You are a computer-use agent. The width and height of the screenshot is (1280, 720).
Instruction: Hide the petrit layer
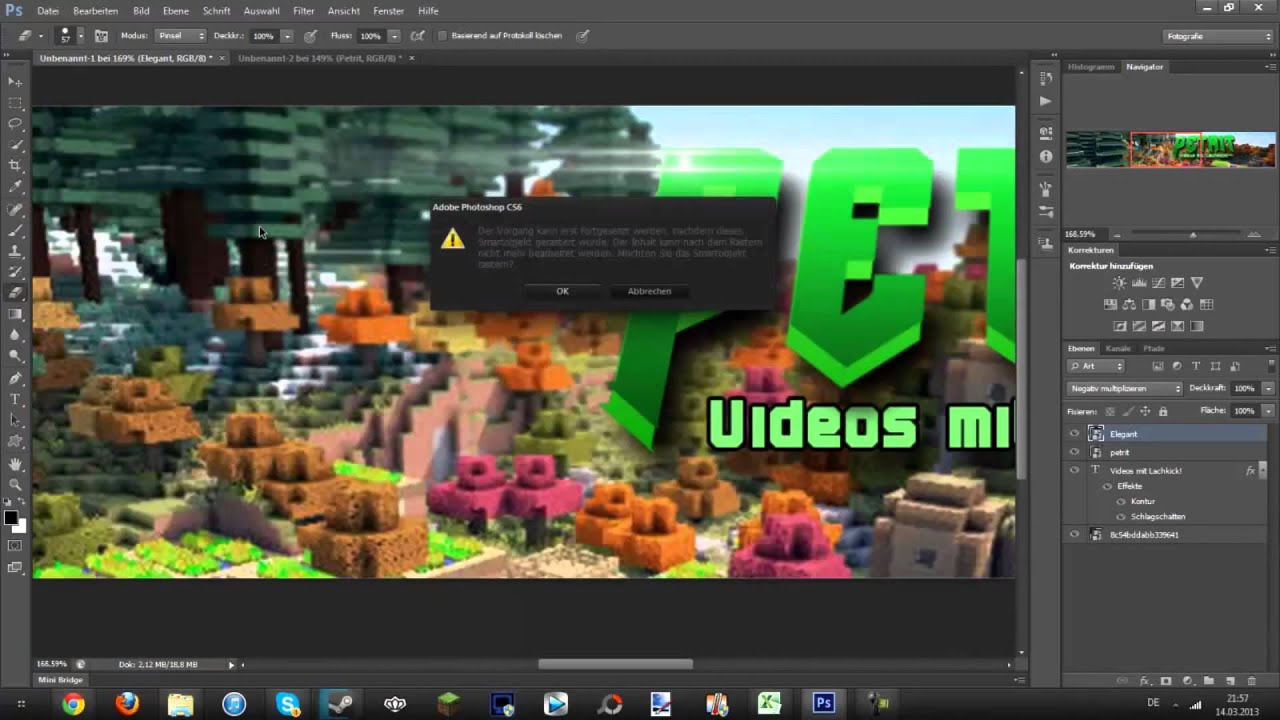pos(1075,452)
